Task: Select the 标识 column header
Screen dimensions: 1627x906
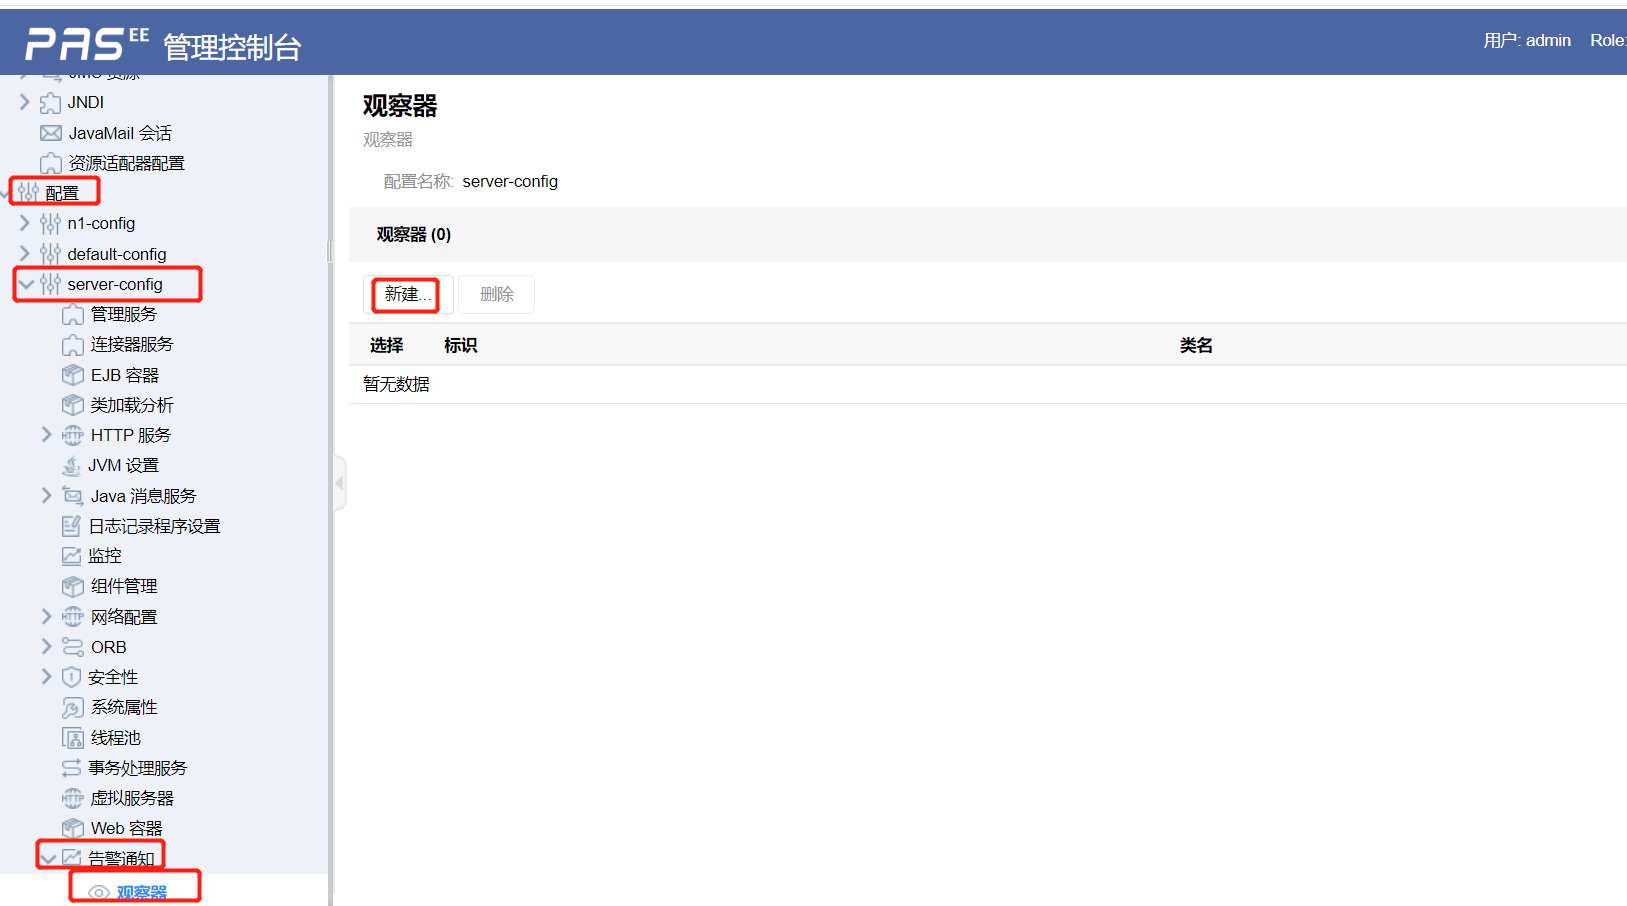Action: [461, 344]
